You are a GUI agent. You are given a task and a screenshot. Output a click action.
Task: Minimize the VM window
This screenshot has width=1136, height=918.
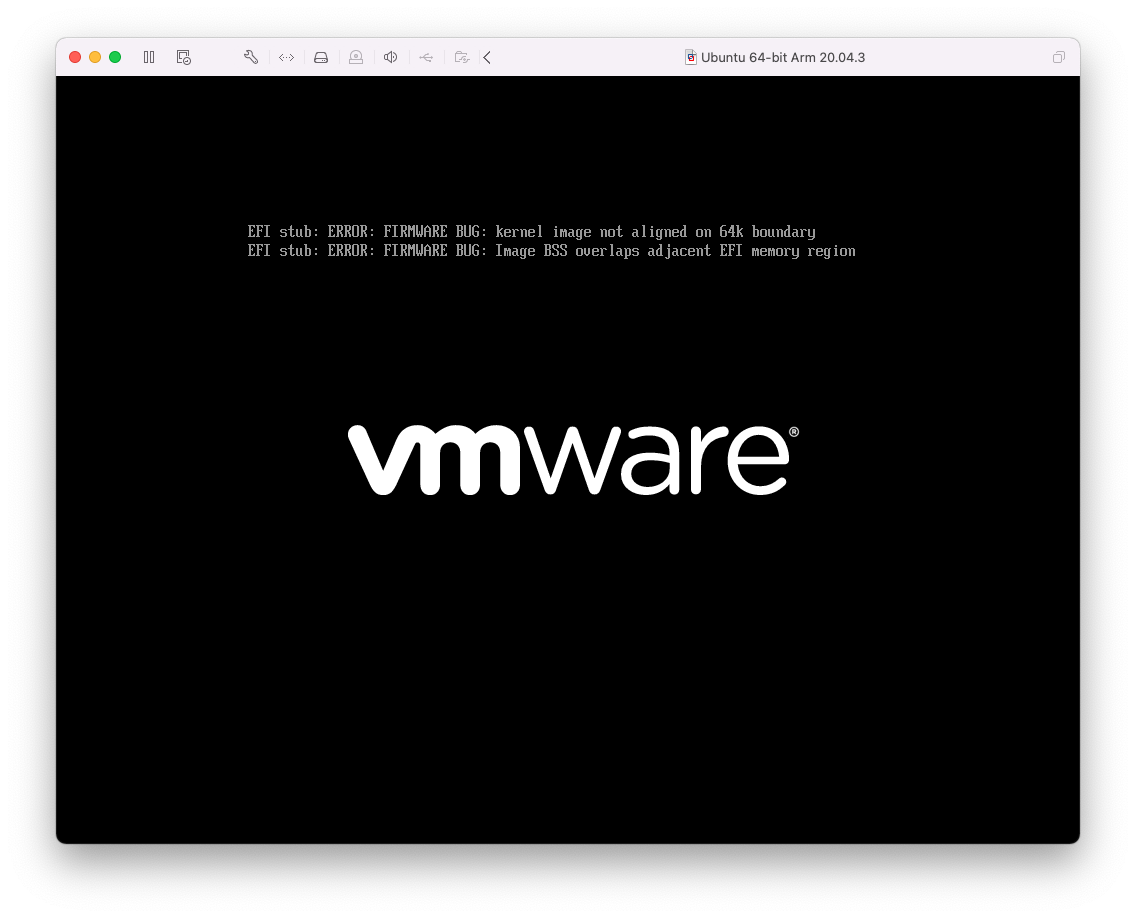point(95,57)
